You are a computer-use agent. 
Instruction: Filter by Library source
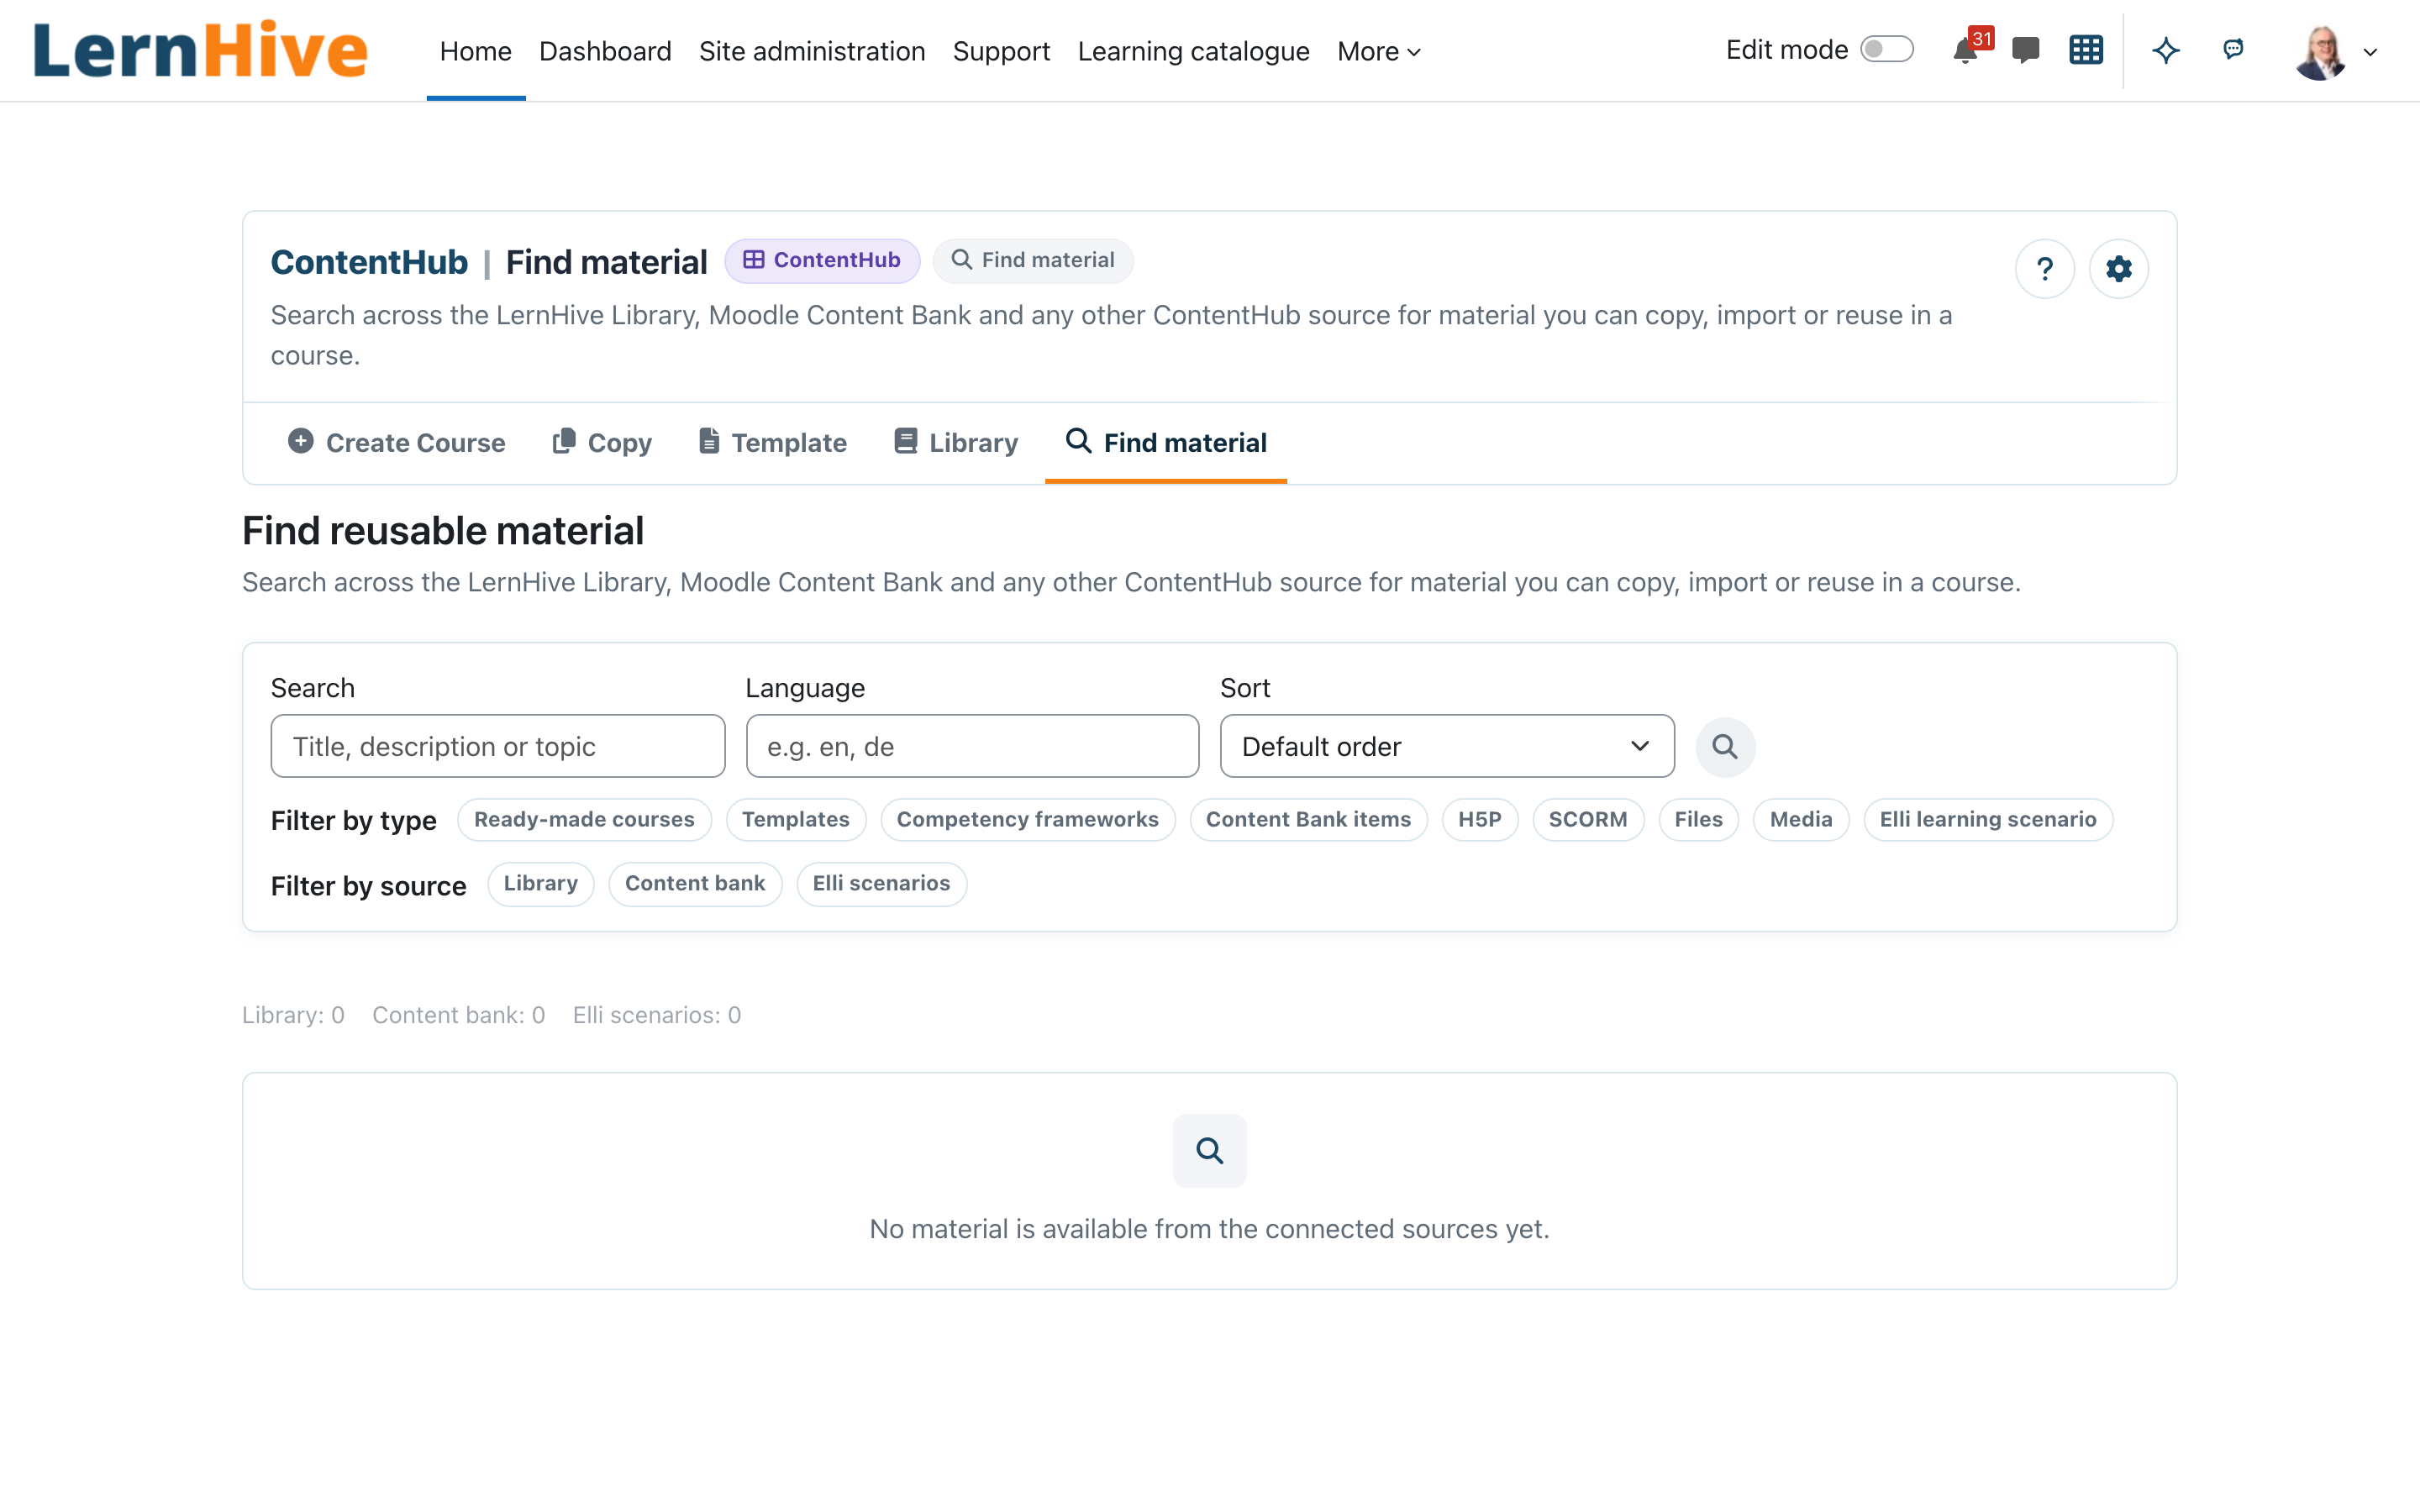tap(540, 884)
